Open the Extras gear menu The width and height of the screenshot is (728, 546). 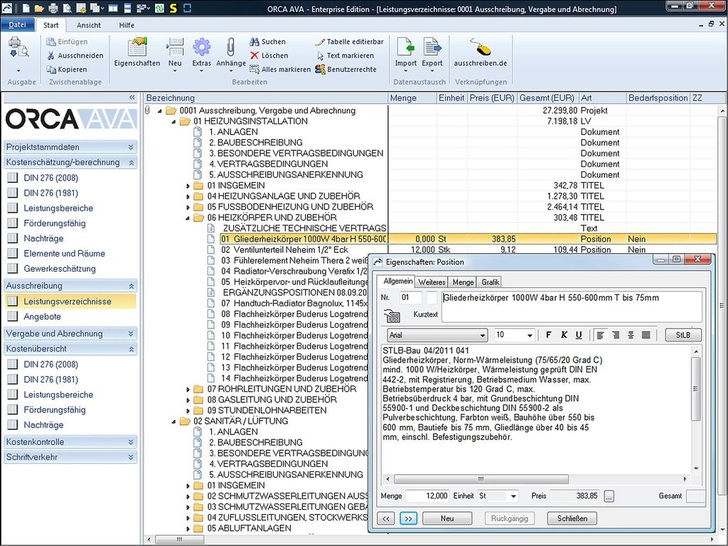pyautogui.click(x=202, y=52)
